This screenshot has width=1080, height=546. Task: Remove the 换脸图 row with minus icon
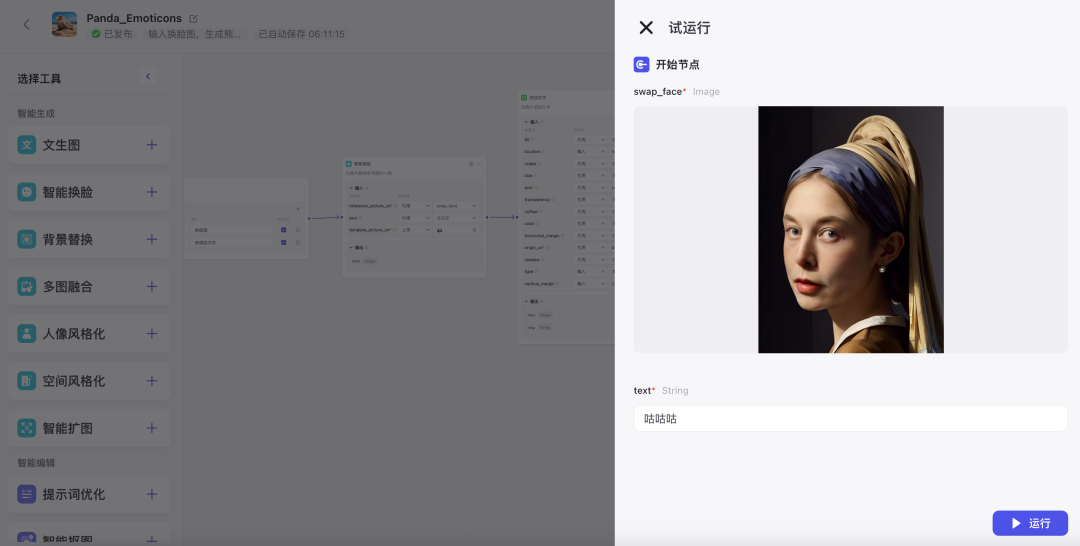298,230
